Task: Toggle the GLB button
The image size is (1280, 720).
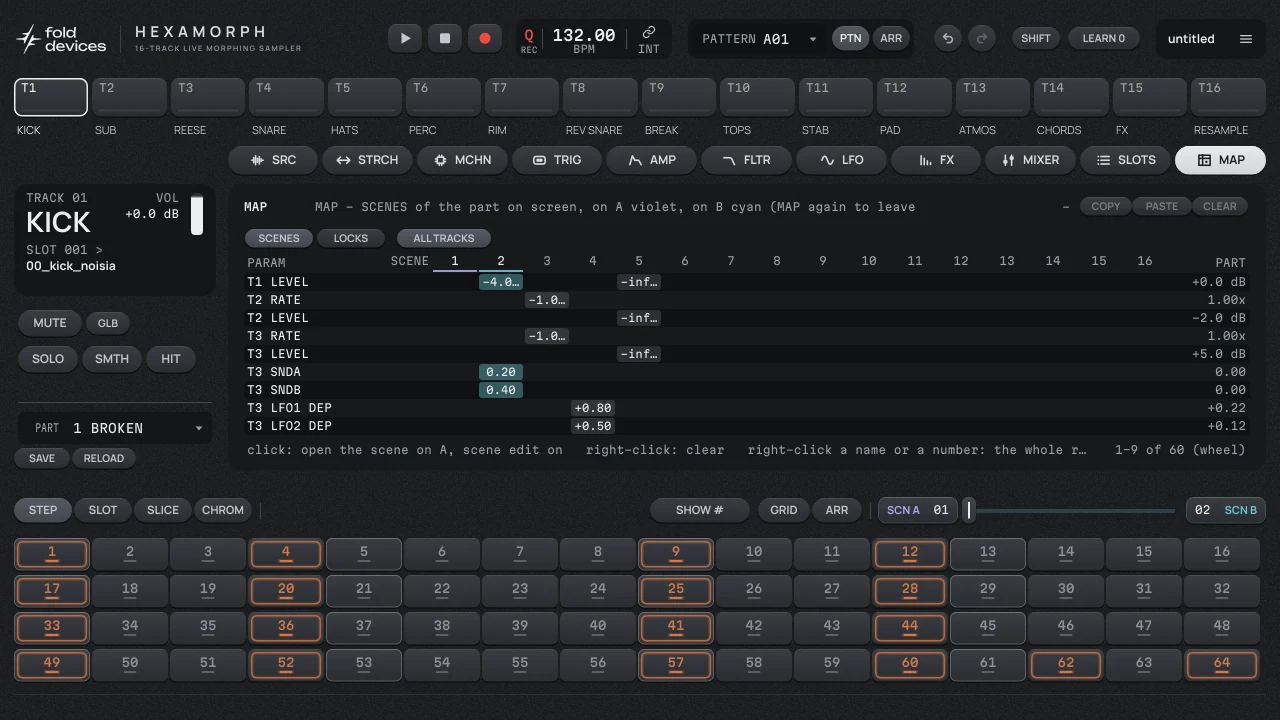Action: coord(108,323)
